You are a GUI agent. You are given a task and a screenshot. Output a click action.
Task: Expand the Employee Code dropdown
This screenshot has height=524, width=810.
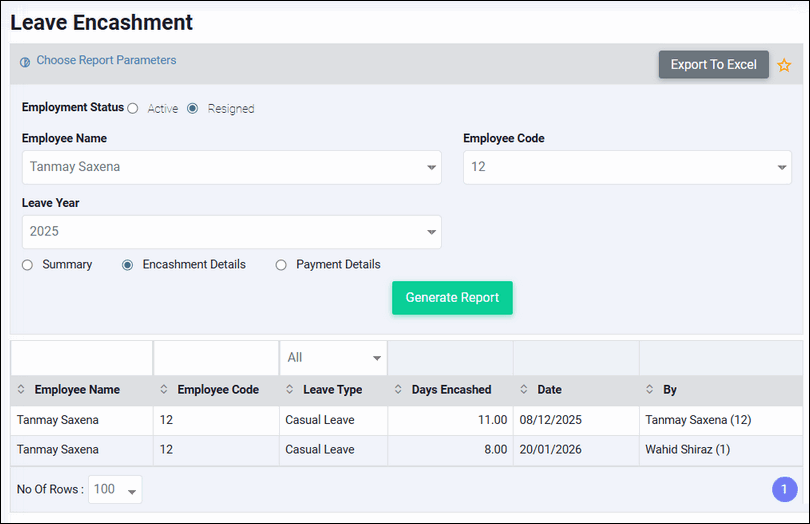627,167
